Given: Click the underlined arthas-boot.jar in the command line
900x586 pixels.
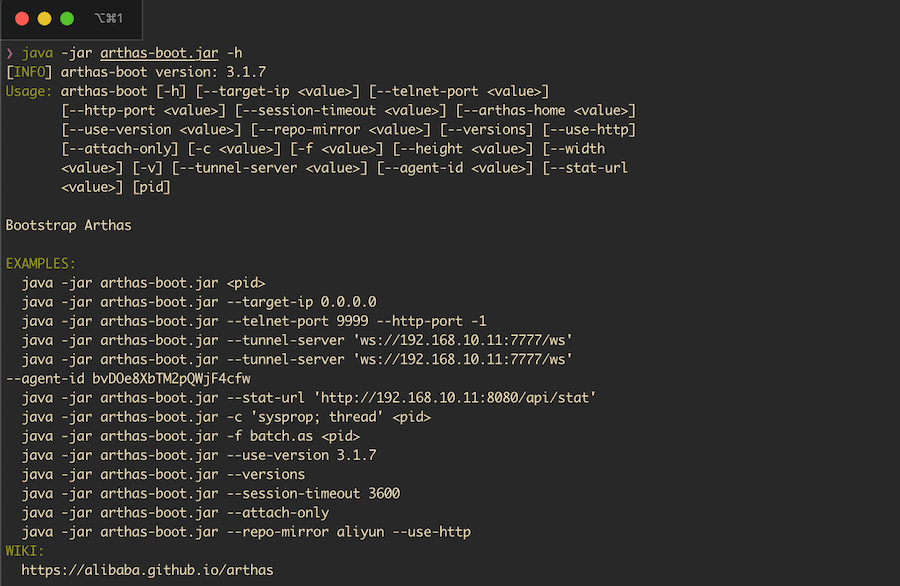Looking at the screenshot, I should click(x=159, y=53).
